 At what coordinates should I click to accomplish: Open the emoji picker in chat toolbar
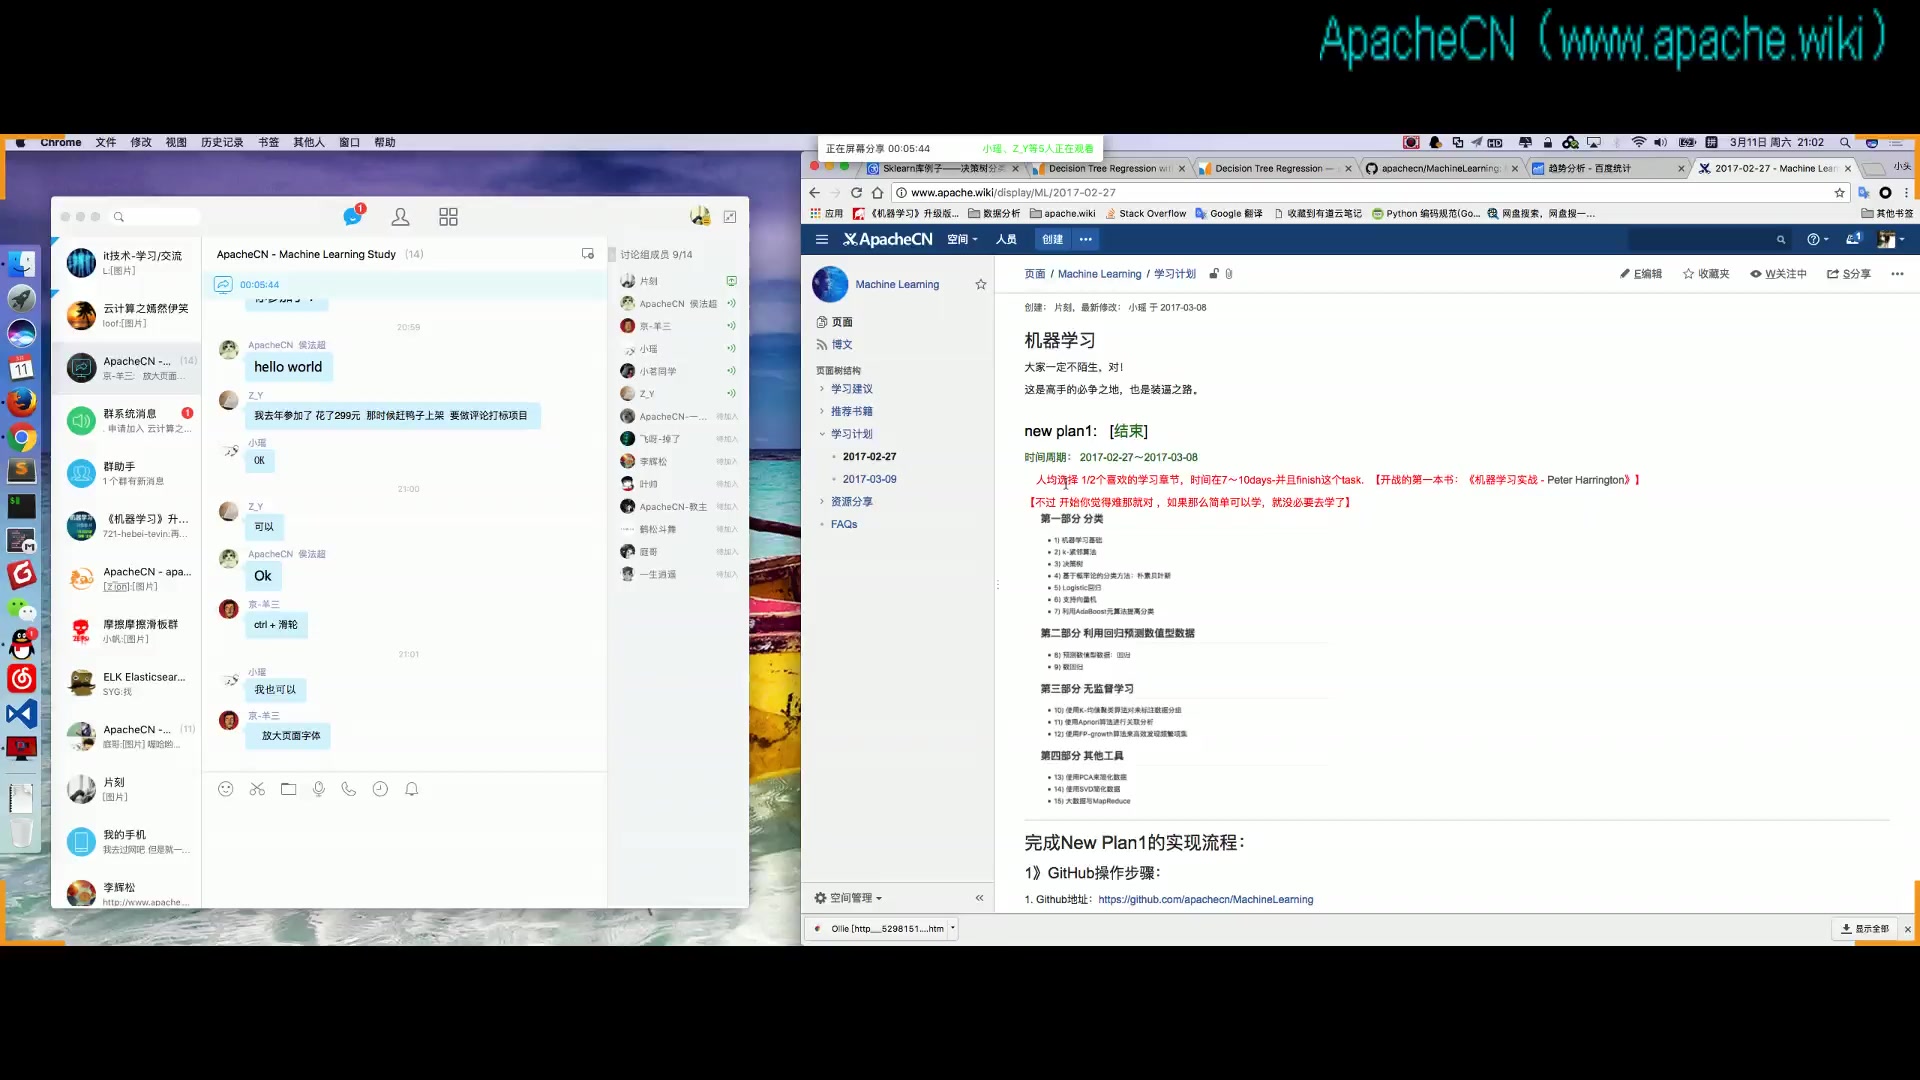(226, 789)
